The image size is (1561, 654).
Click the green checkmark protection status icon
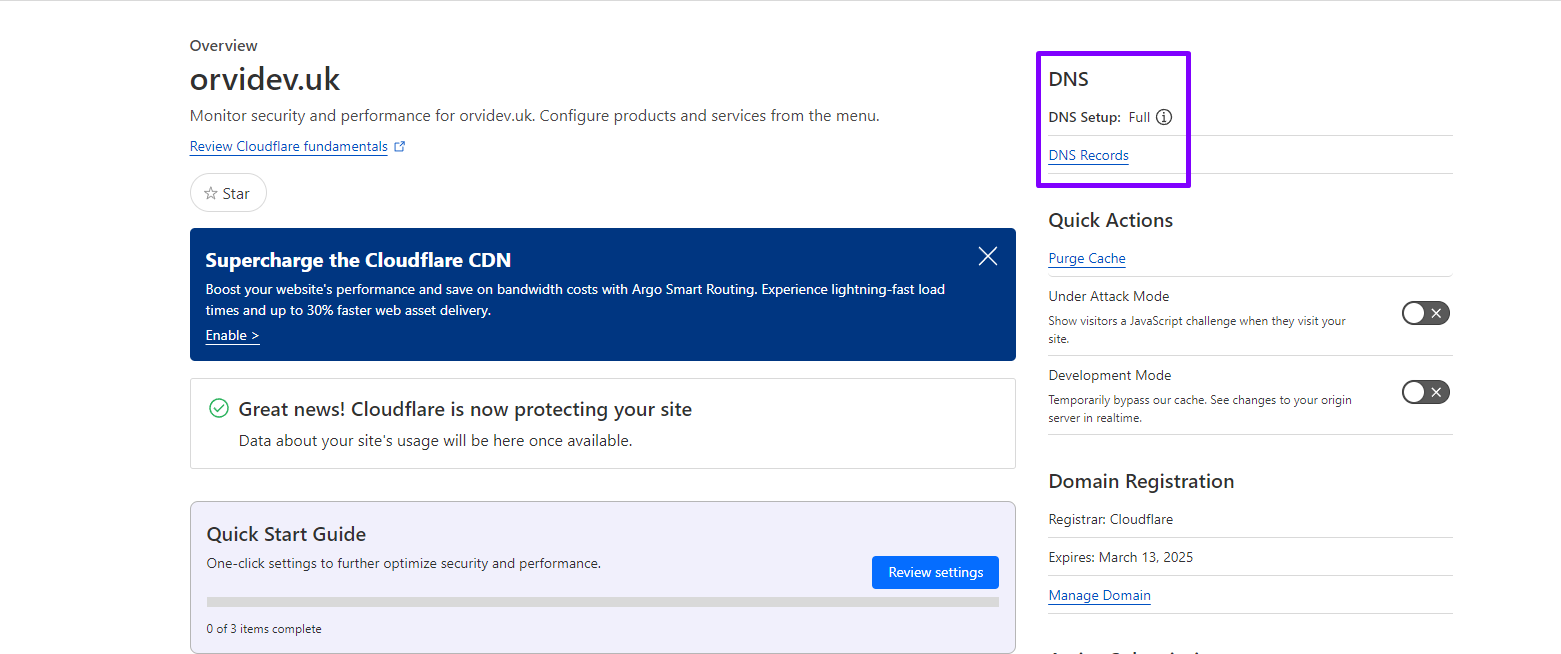point(219,409)
